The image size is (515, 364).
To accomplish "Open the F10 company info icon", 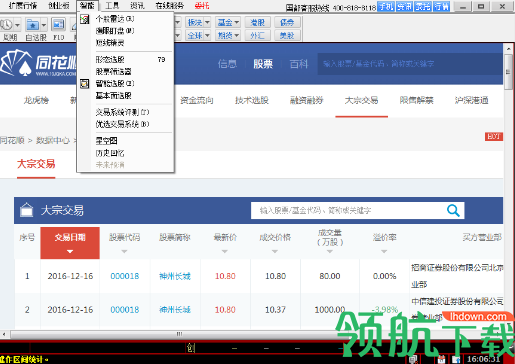I will [x=59, y=25].
